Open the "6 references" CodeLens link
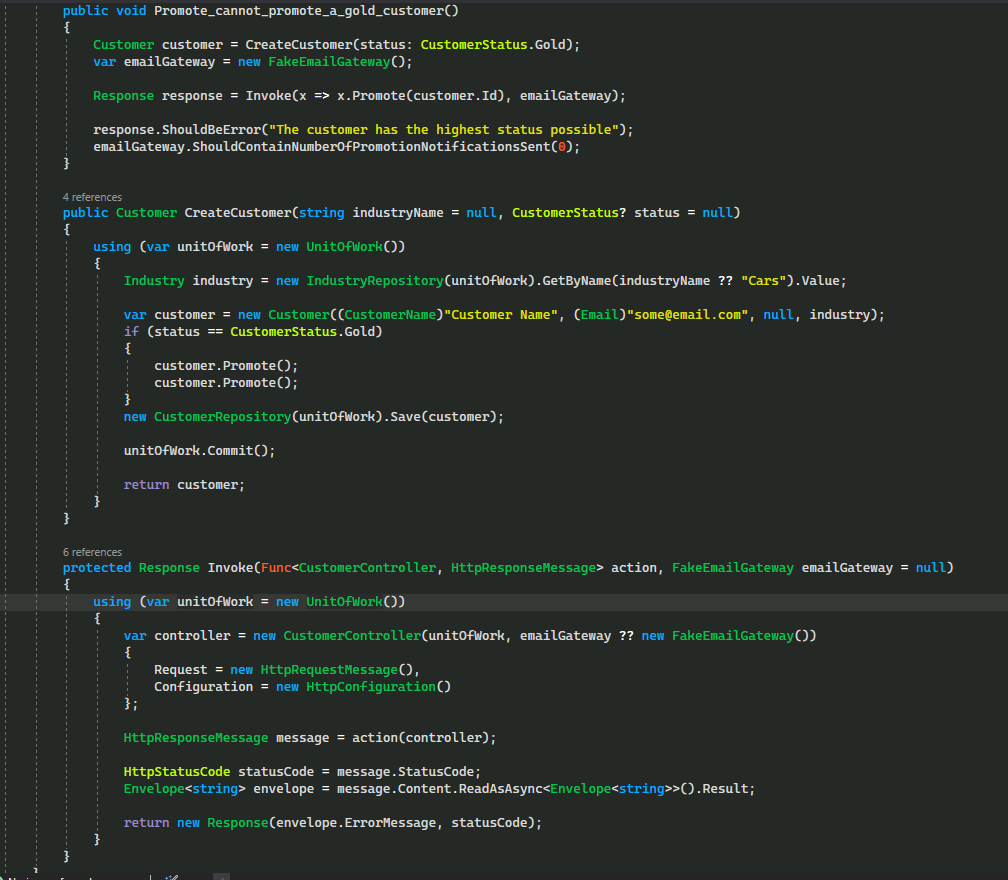The image size is (1008, 880). coord(92,552)
